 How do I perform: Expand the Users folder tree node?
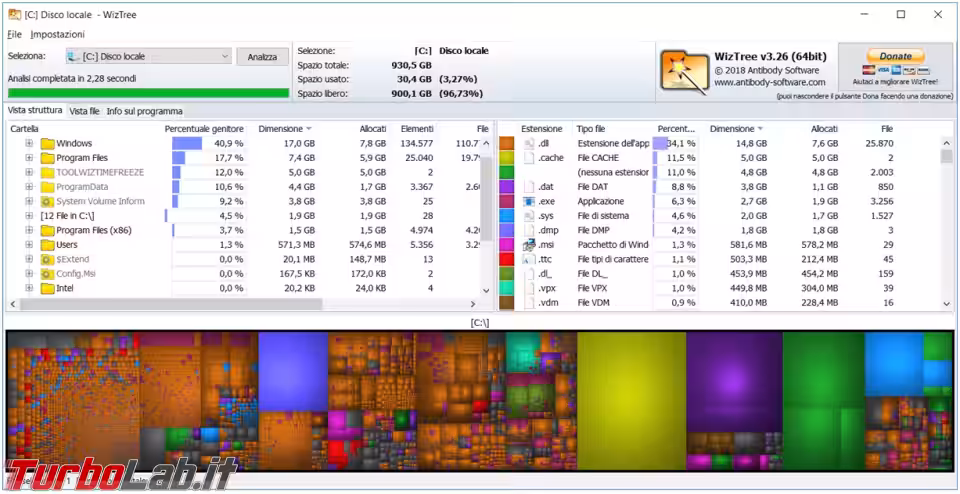click(x=29, y=245)
